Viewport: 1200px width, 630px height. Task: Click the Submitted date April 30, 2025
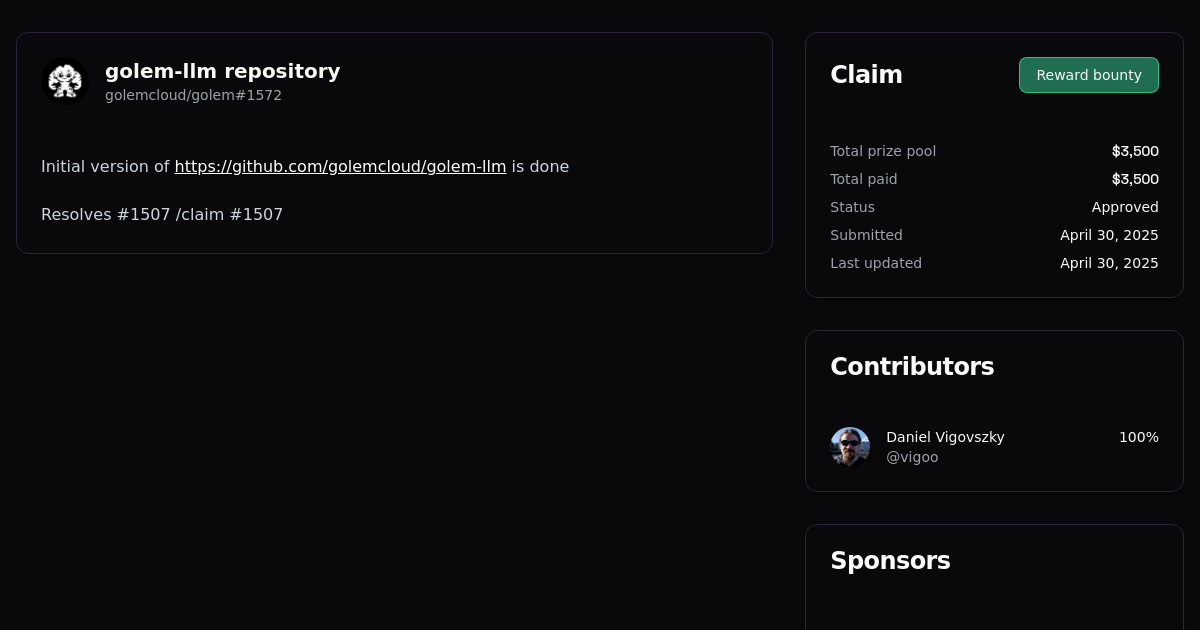pyautogui.click(x=1109, y=235)
